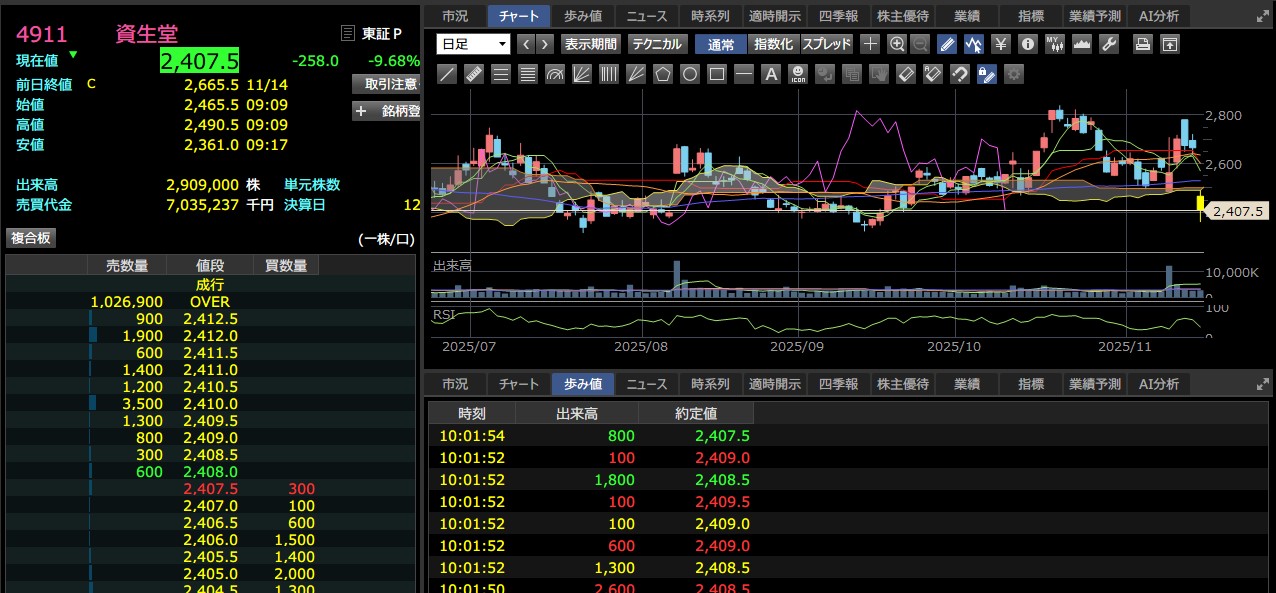
Task: Click the + 銘柄登 register stock button
Action: pyautogui.click(x=386, y=111)
